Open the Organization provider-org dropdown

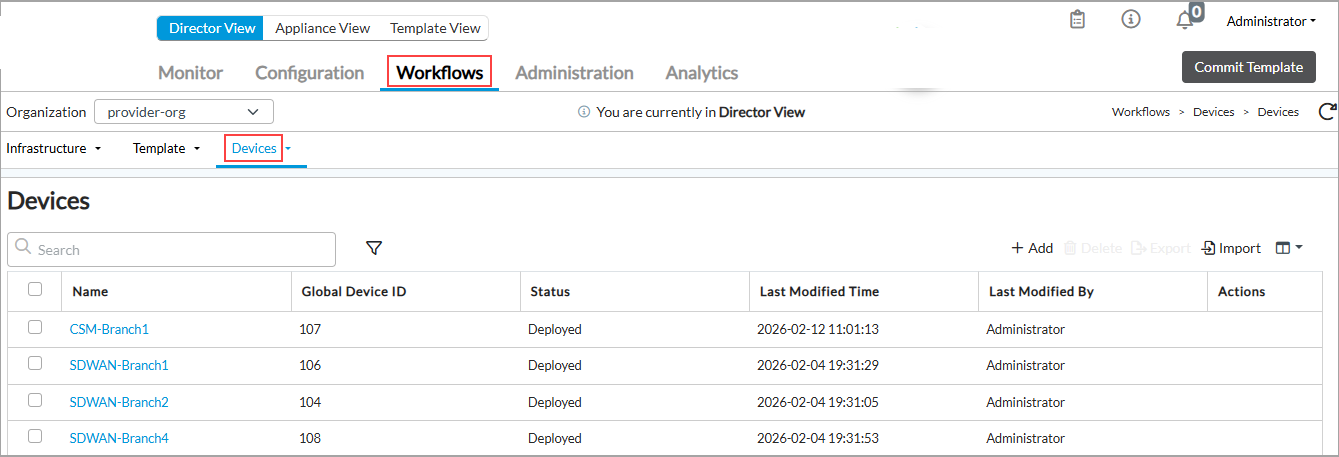click(184, 112)
